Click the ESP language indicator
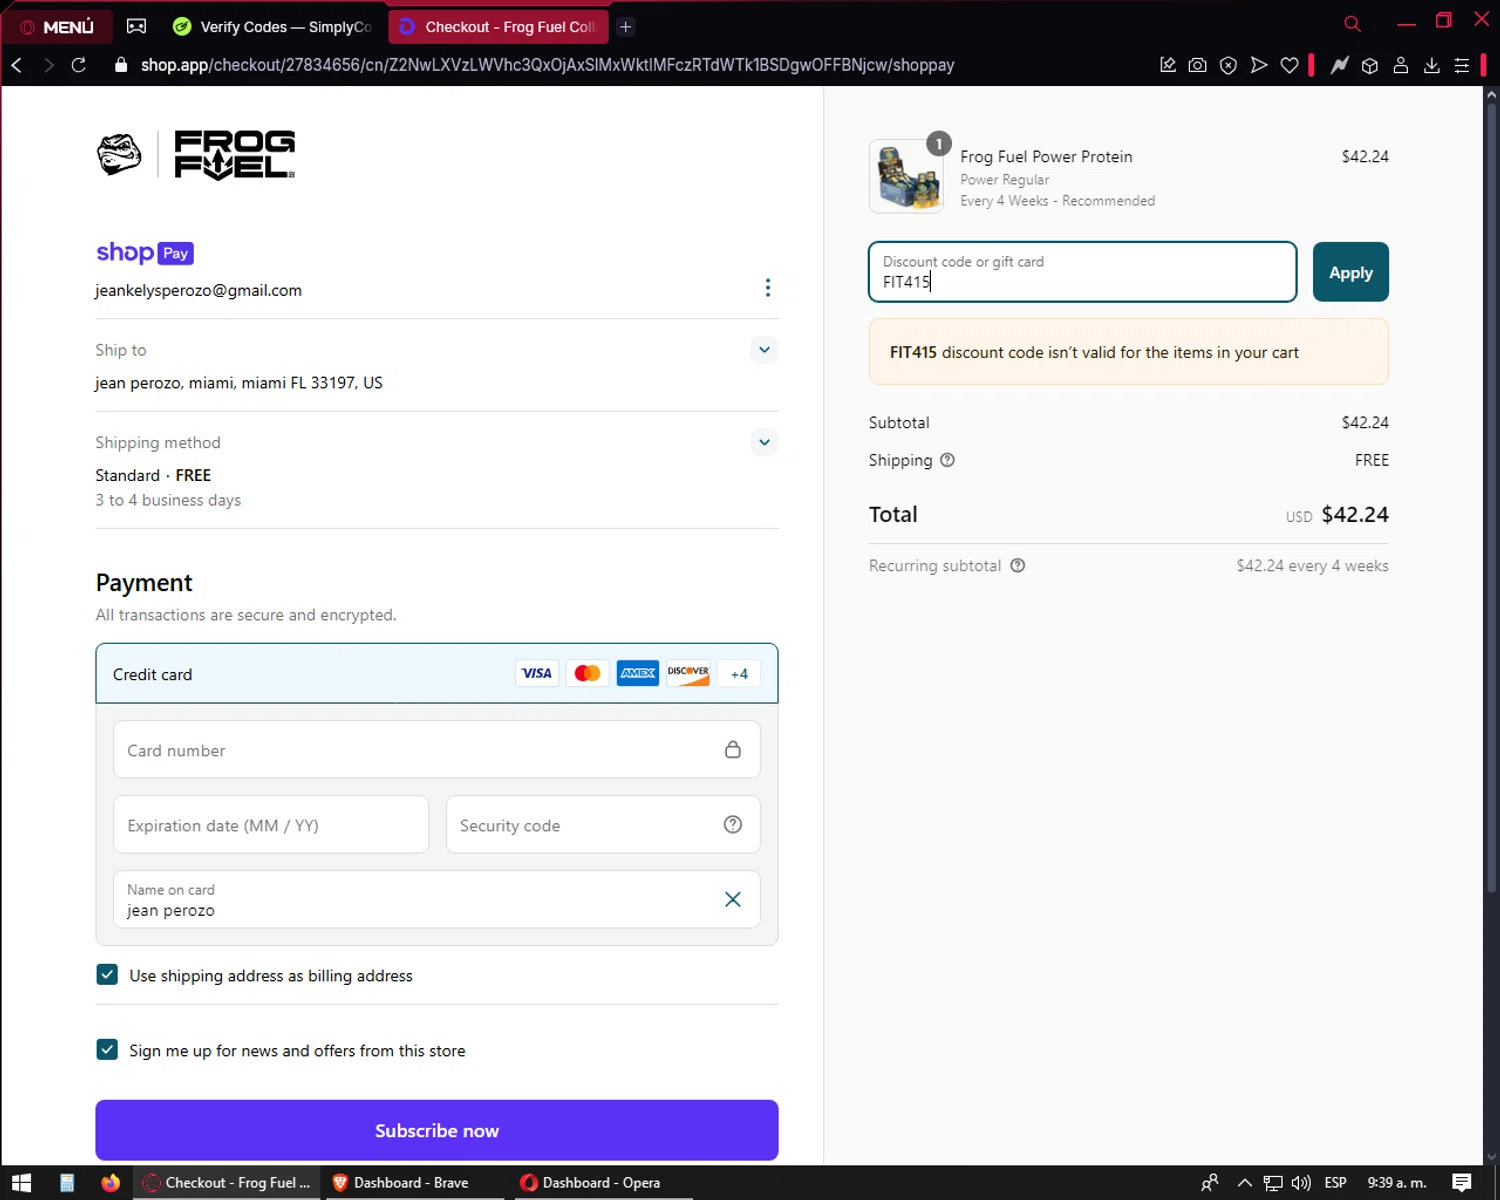 [1335, 1183]
